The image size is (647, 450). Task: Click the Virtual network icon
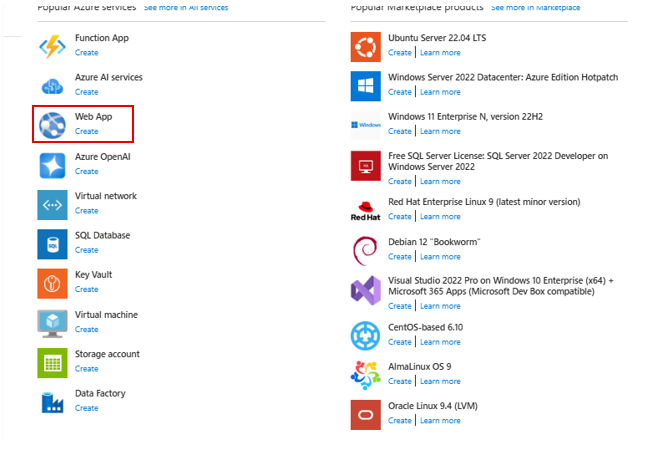pos(52,205)
